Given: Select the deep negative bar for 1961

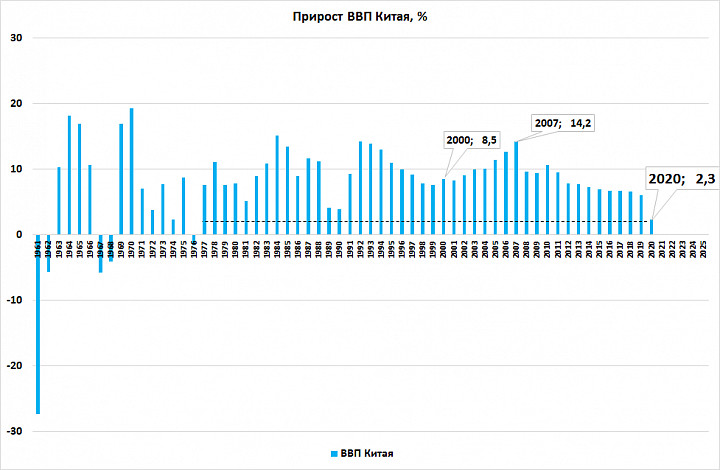Looking at the screenshot, I should tap(38, 324).
